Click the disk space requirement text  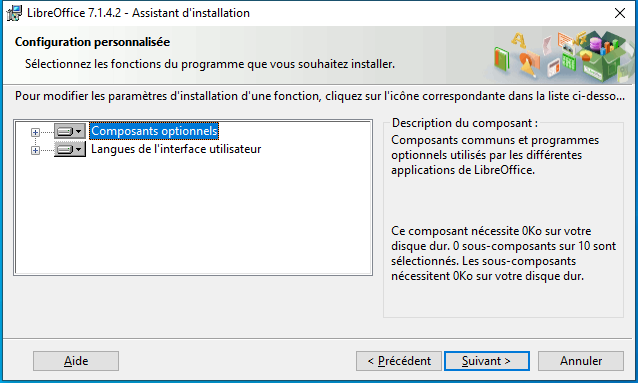pyautogui.click(x=504, y=254)
